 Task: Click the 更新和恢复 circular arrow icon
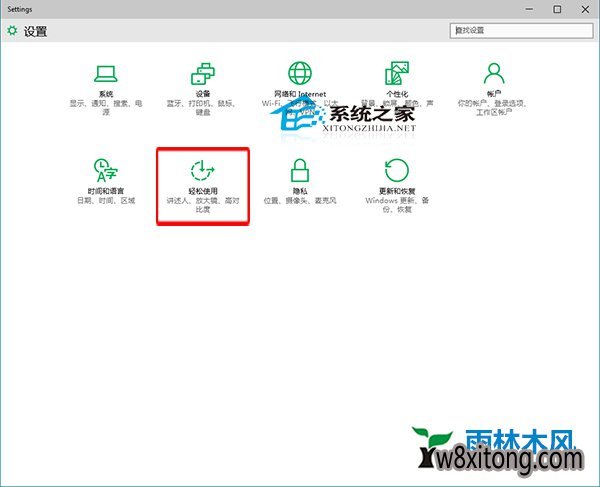point(396,169)
